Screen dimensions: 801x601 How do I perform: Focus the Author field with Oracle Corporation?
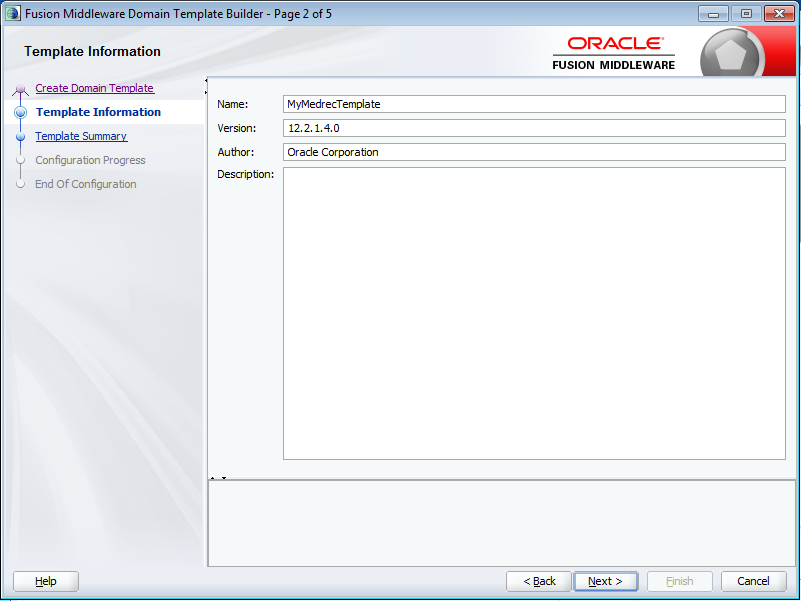click(534, 152)
